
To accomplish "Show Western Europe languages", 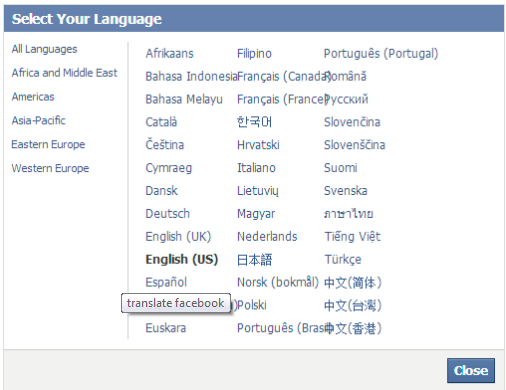I will (x=50, y=168).
